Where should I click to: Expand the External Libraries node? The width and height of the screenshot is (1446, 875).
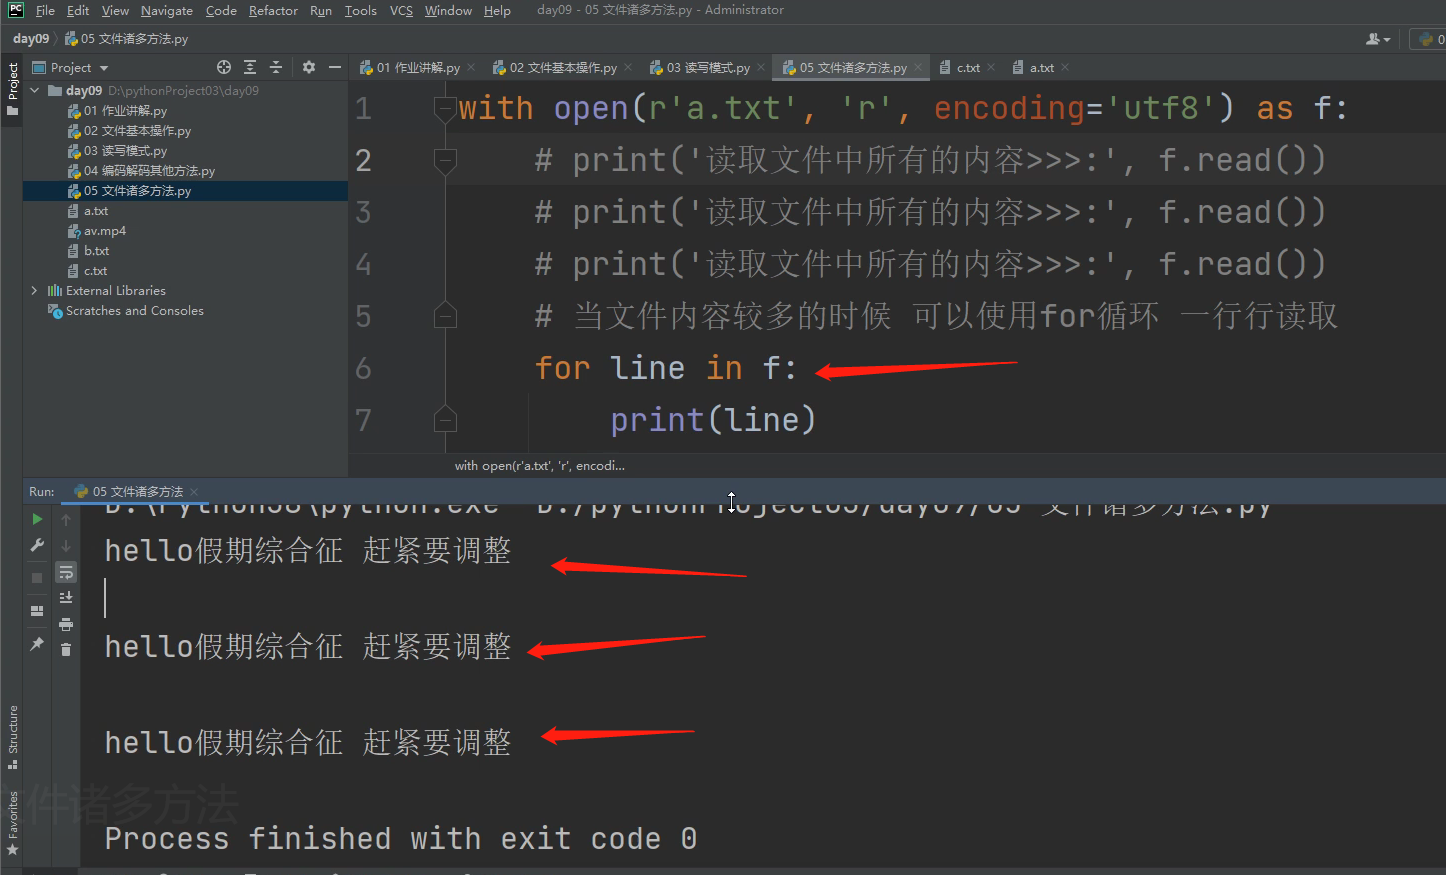pos(35,290)
